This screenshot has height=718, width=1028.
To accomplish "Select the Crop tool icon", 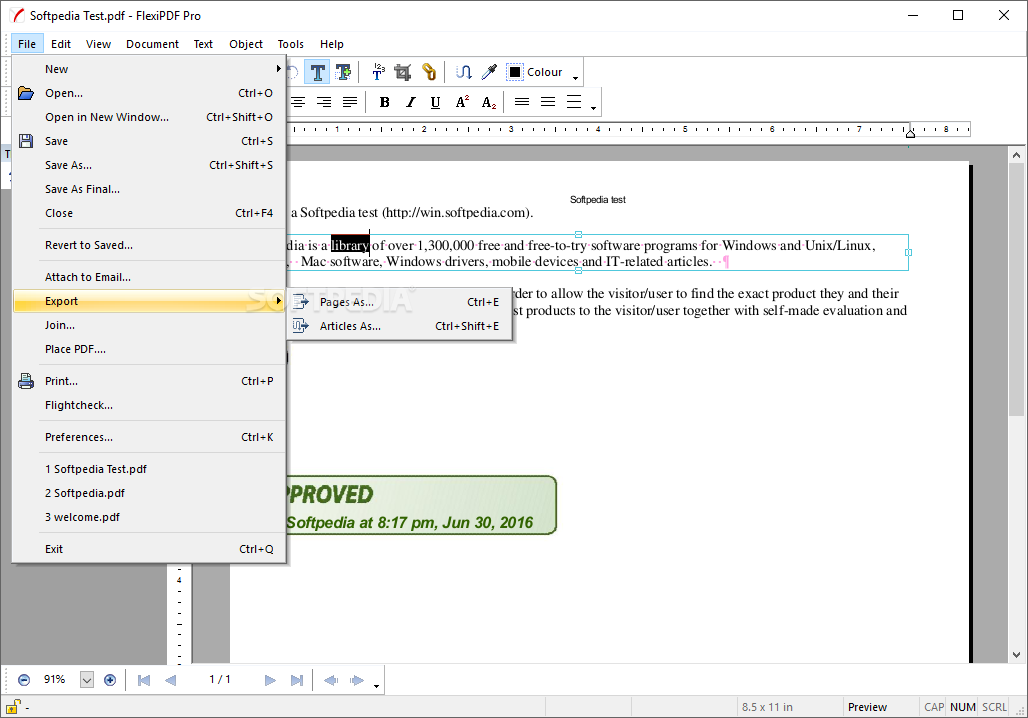I will (x=403, y=71).
